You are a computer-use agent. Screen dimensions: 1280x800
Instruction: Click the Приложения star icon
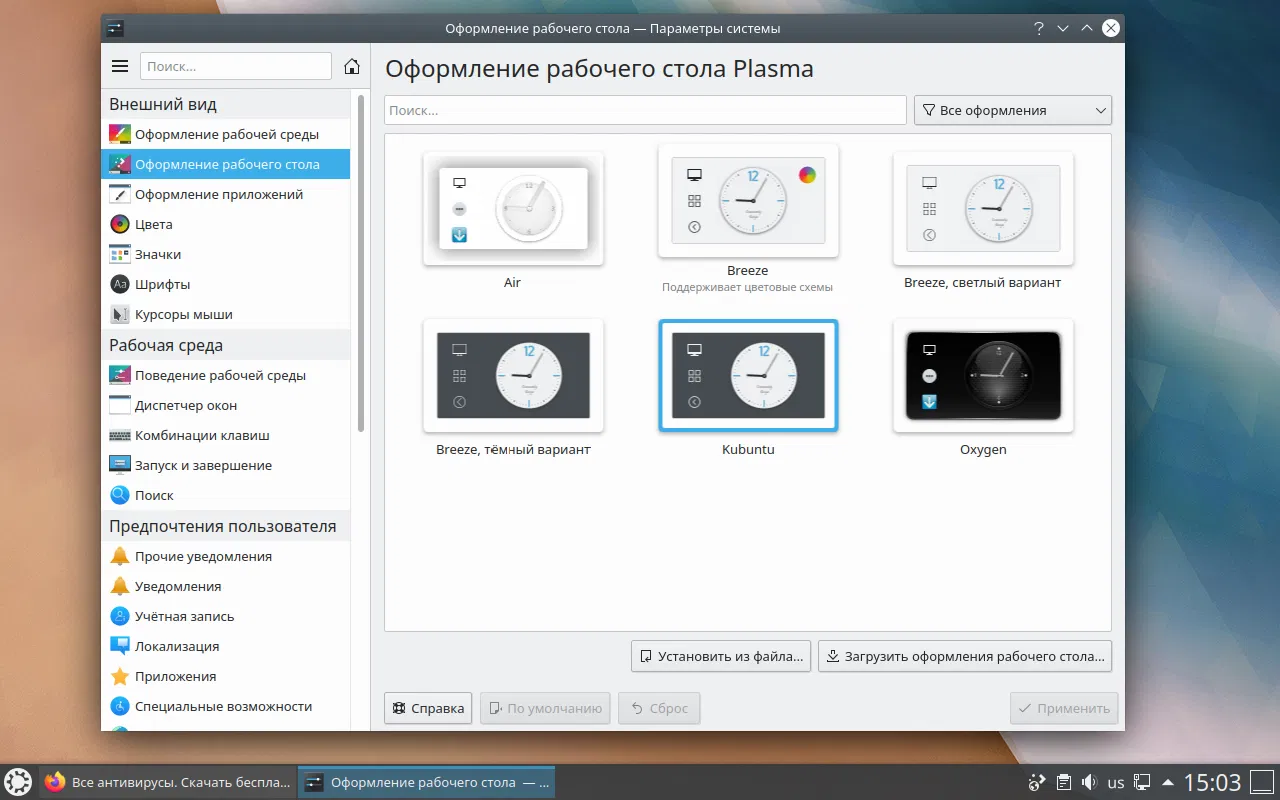coord(120,676)
